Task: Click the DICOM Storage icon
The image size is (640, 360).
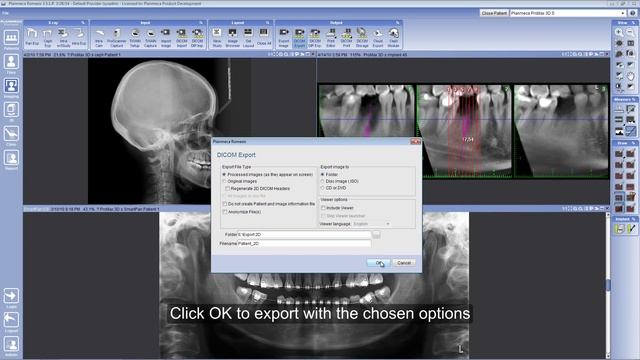Action: pyautogui.click(x=362, y=37)
